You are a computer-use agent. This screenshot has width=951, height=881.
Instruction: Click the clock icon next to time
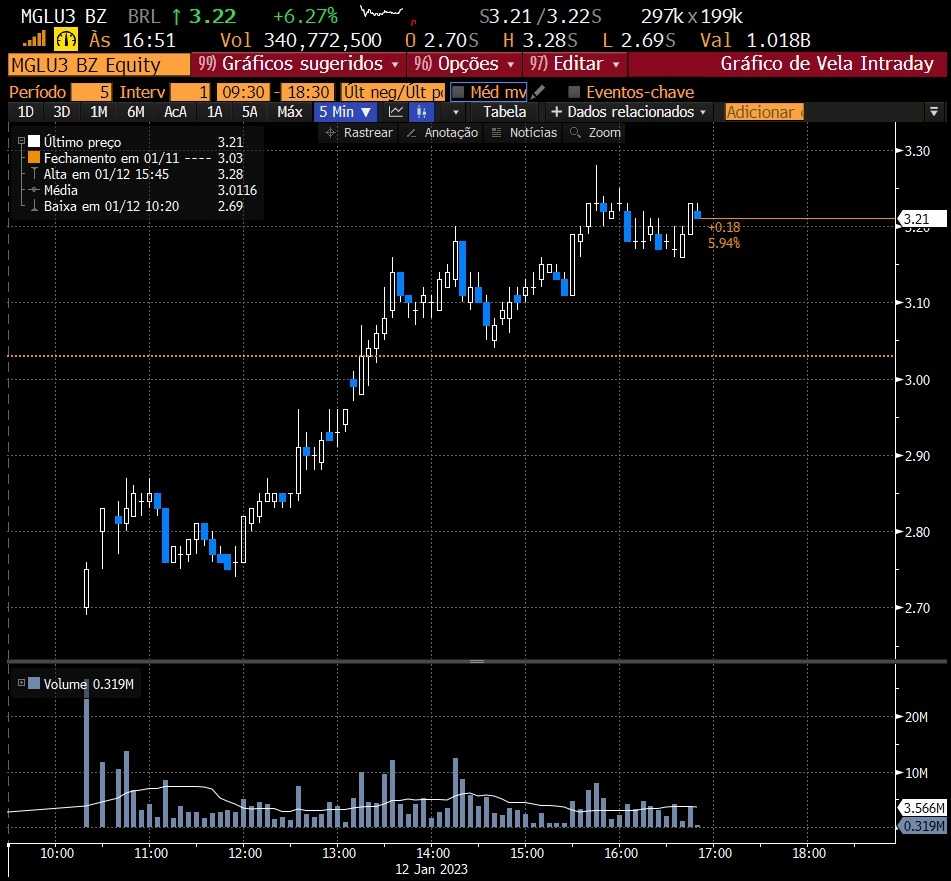click(x=69, y=40)
